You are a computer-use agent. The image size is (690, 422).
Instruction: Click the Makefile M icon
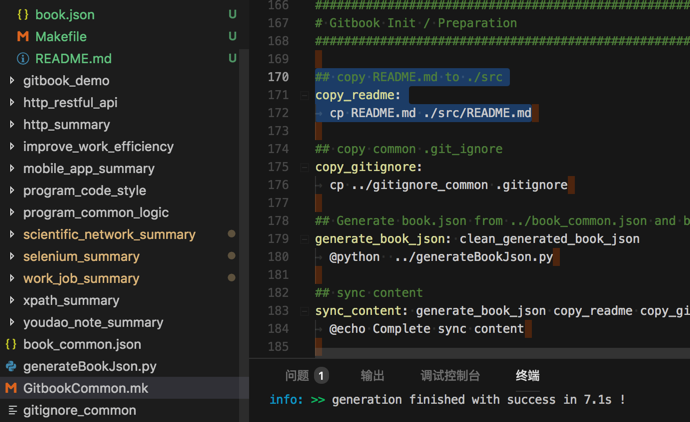tap(23, 37)
